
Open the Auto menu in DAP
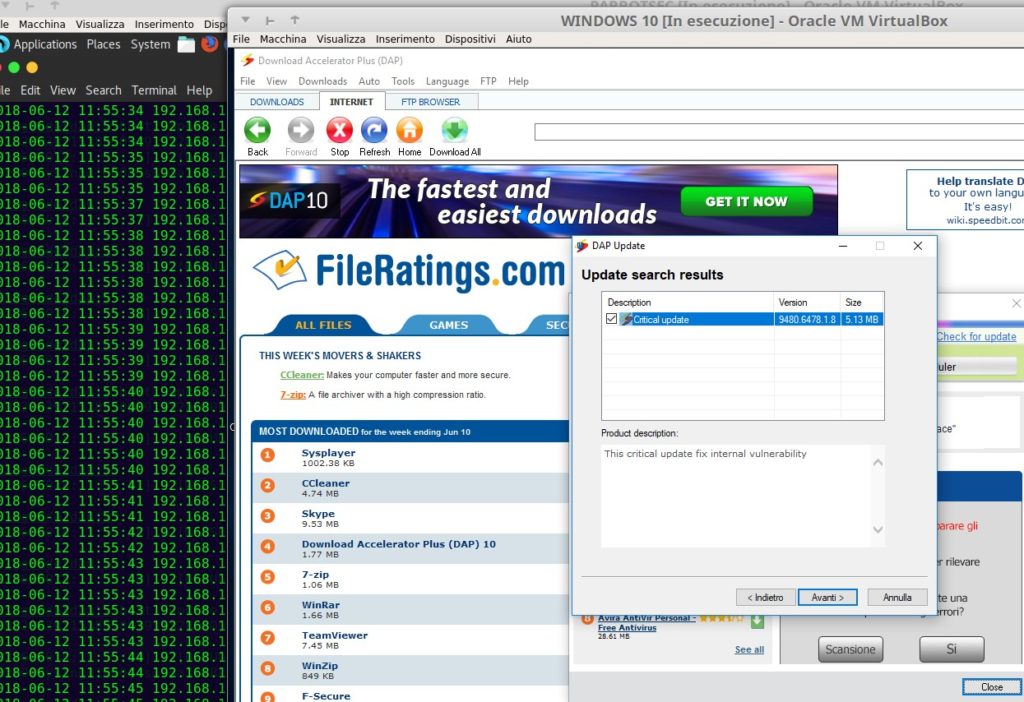pyautogui.click(x=369, y=82)
